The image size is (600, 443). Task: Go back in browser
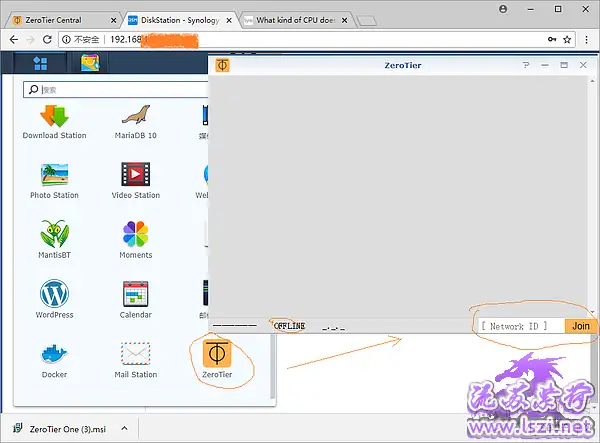(x=14, y=39)
